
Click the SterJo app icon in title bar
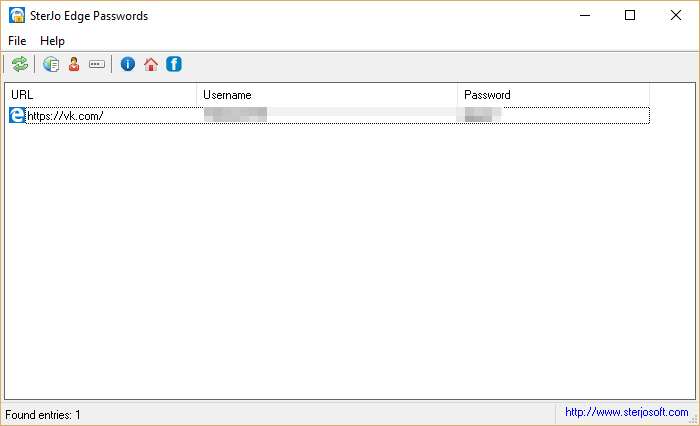pos(16,15)
